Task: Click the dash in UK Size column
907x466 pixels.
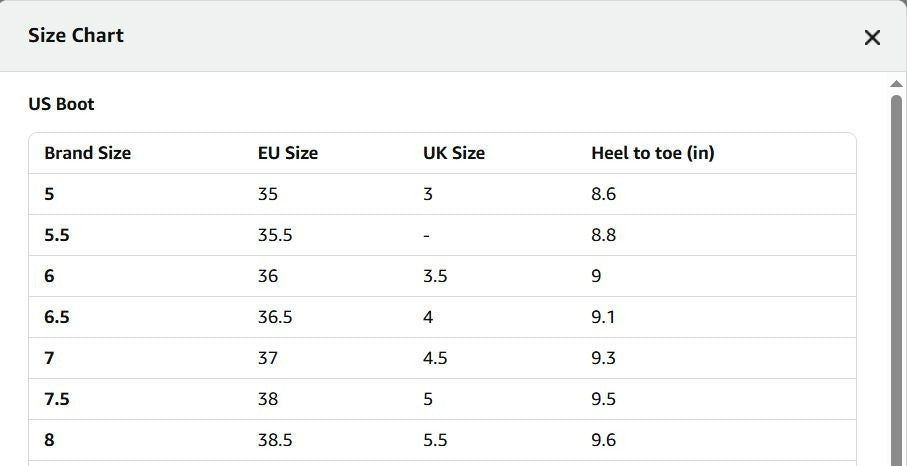Action: click(x=426, y=236)
